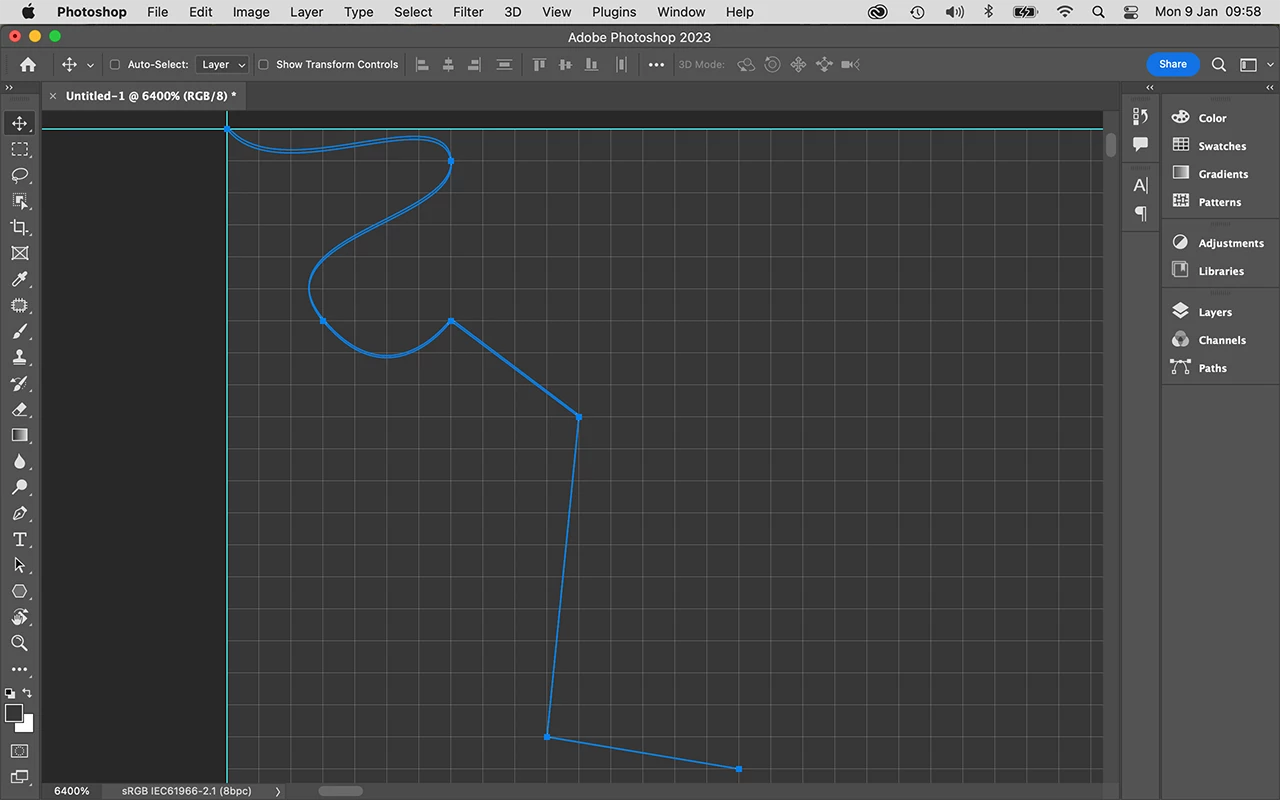Select the Dodge tool
The height and width of the screenshot is (800, 1280).
19,487
